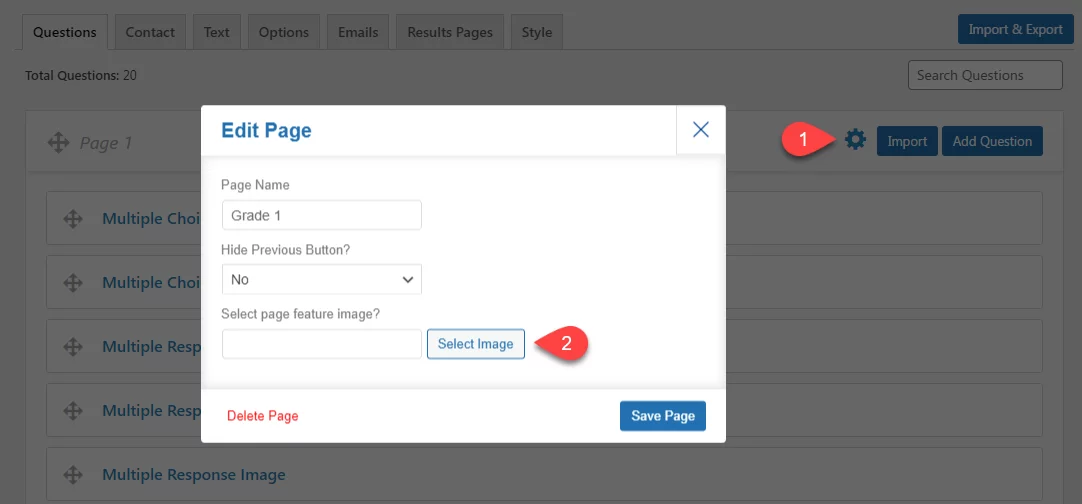Click the Total Questions: 20 text
Viewport: 1082px width, 504px height.
[x=81, y=75]
